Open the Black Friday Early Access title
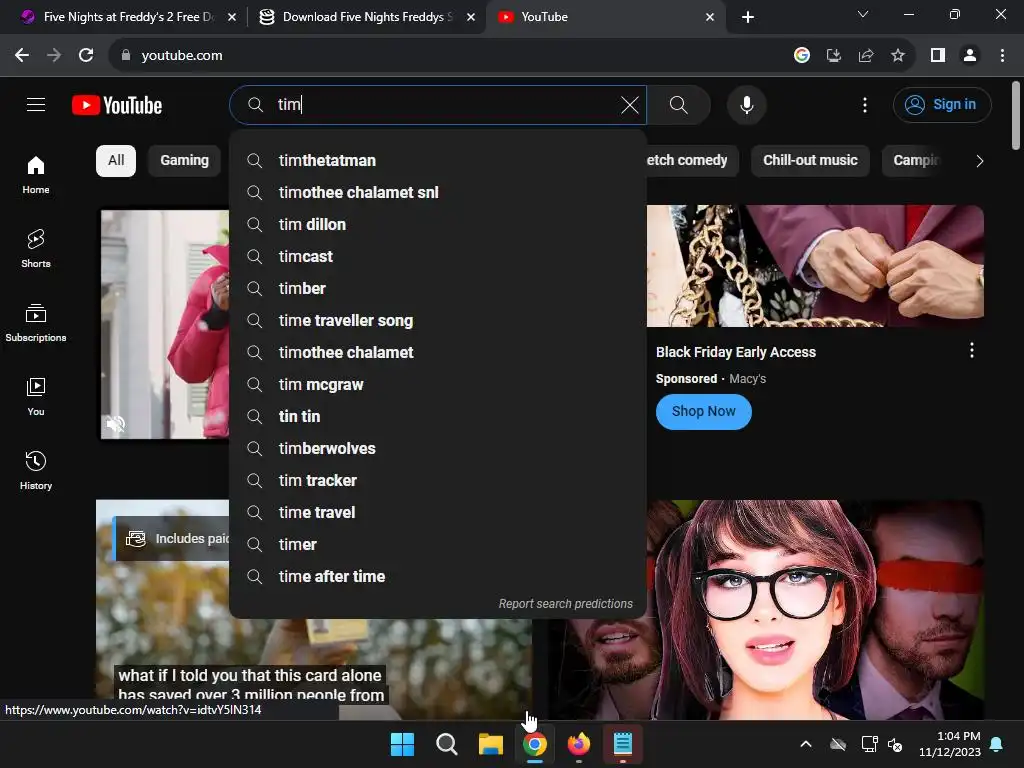This screenshot has height=768, width=1024. pyautogui.click(x=735, y=352)
